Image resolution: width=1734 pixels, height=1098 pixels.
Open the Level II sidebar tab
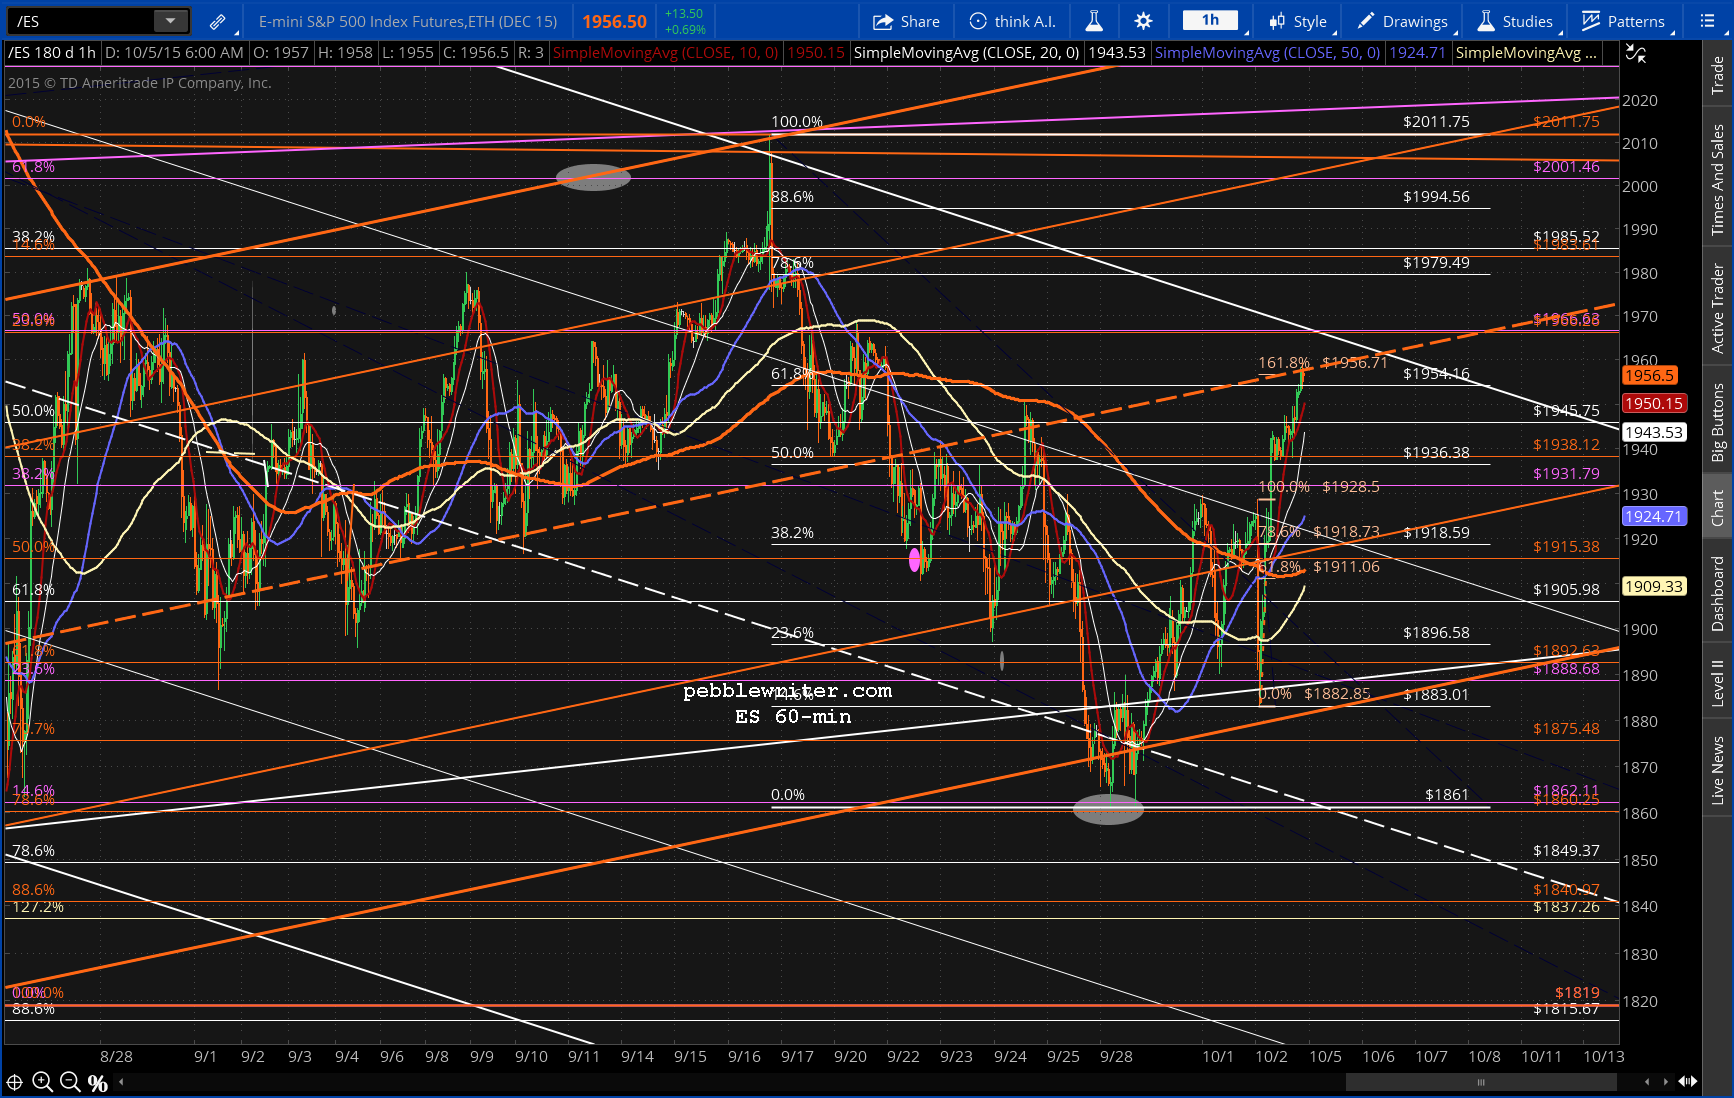(x=1718, y=683)
